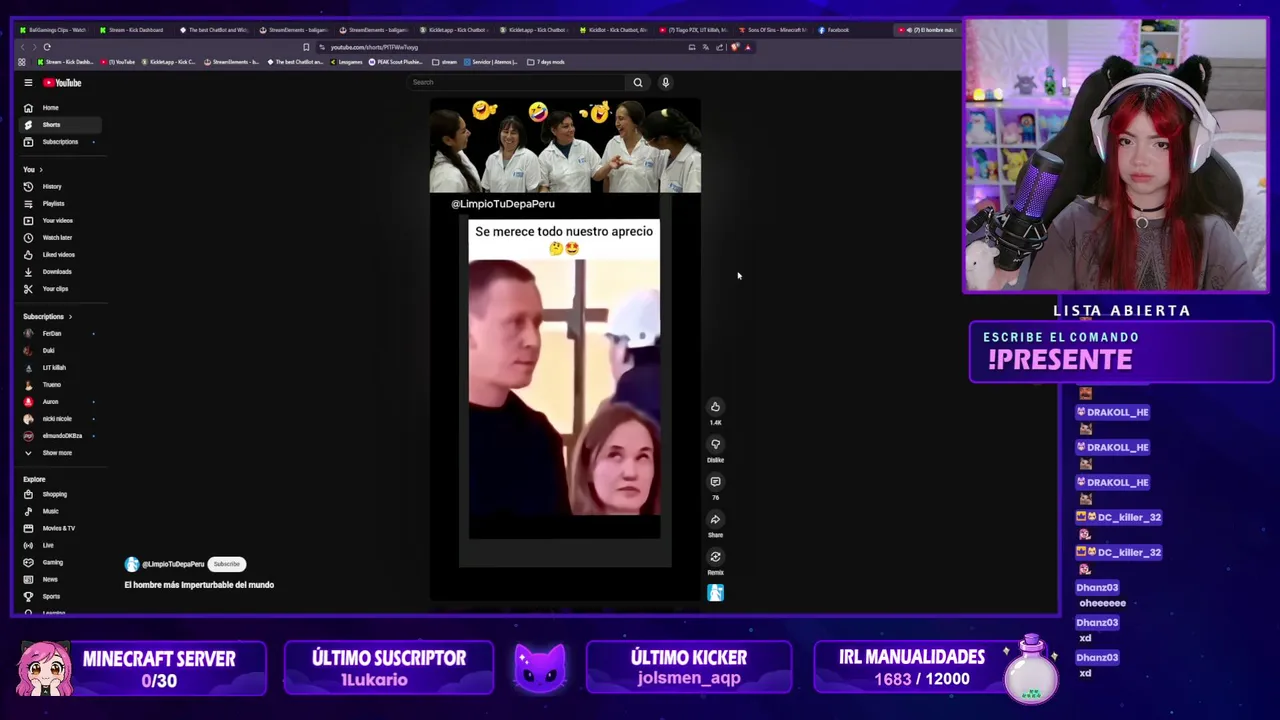Open stream bookmark folder
1280x720 pixels.
(445, 62)
